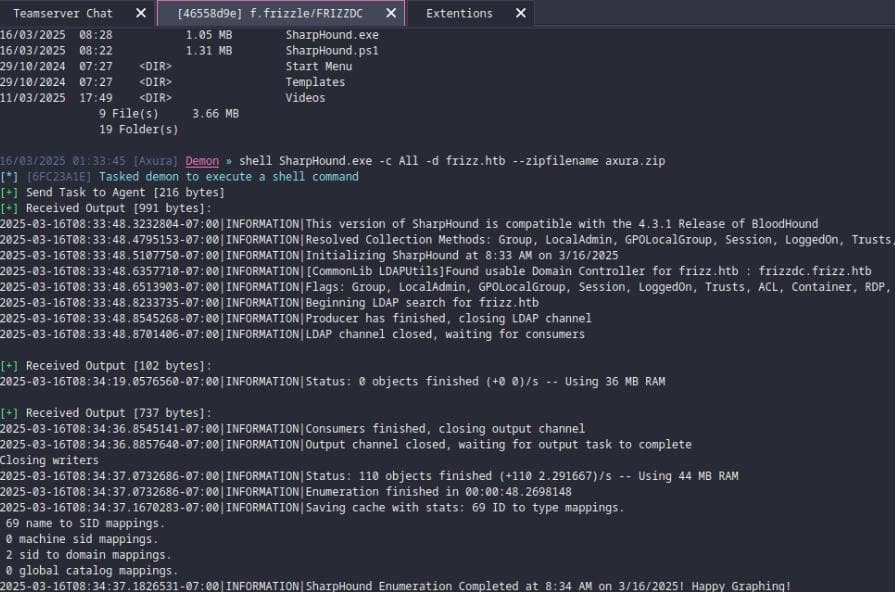Click the Consumers finished line

tap(292, 429)
